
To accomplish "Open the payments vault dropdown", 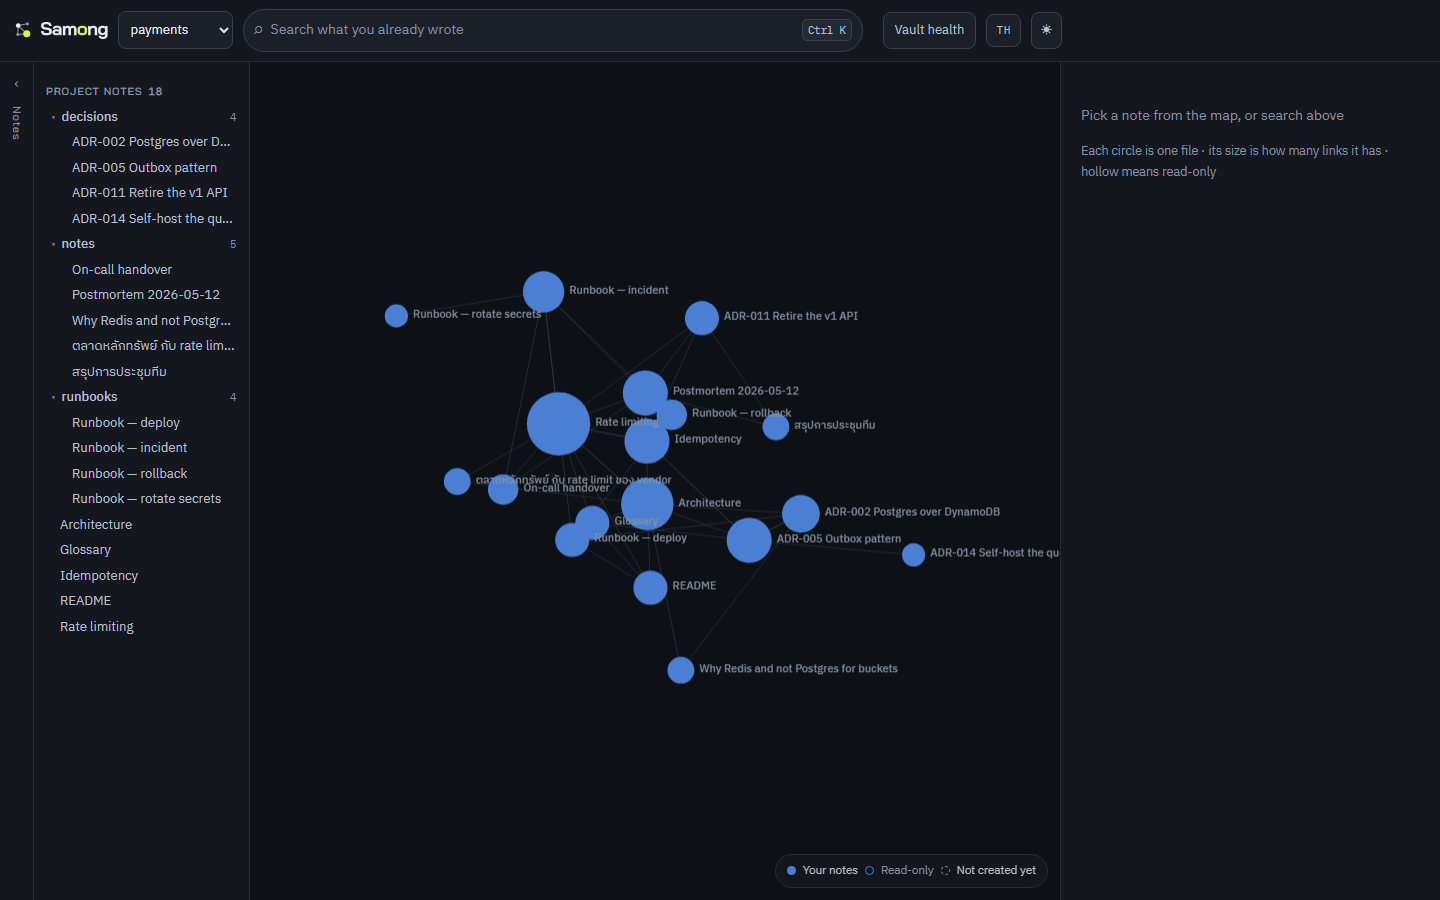I will click(x=175, y=30).
